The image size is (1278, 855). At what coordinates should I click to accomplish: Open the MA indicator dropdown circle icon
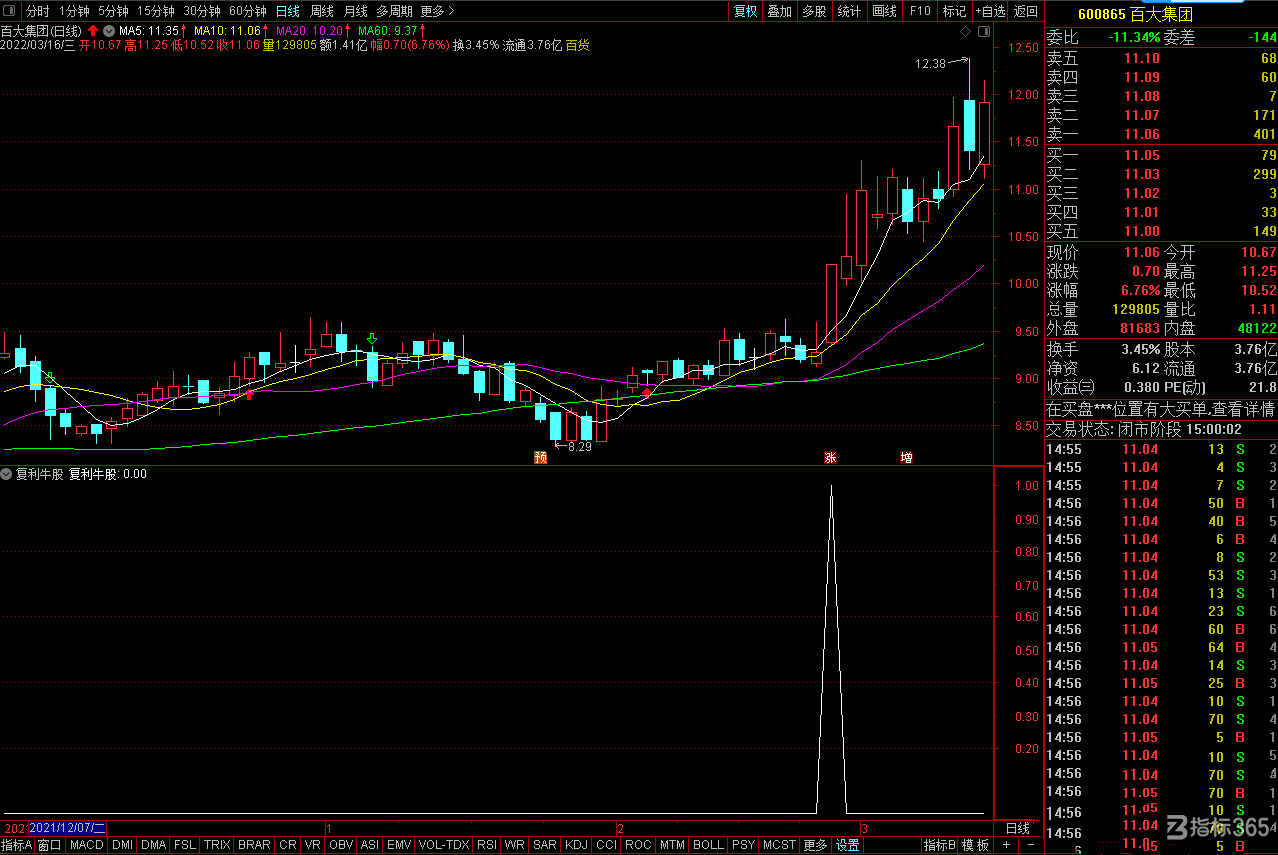(108, 30)
